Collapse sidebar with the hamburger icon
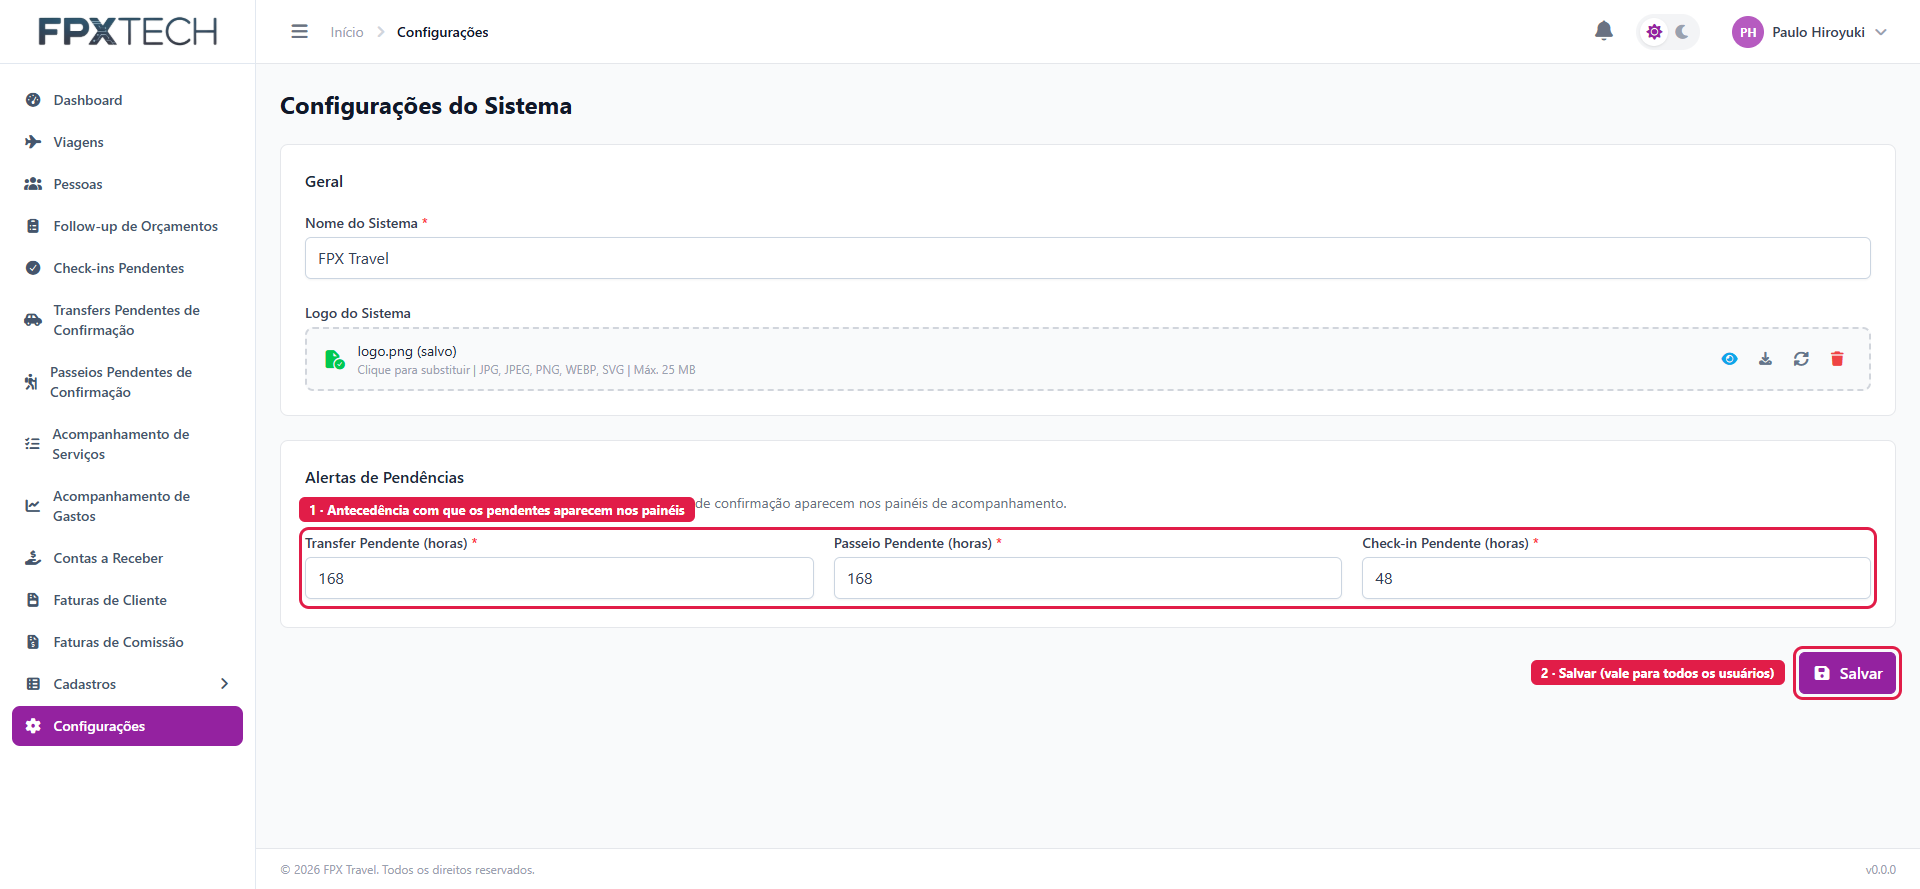 tap(299, 32)
